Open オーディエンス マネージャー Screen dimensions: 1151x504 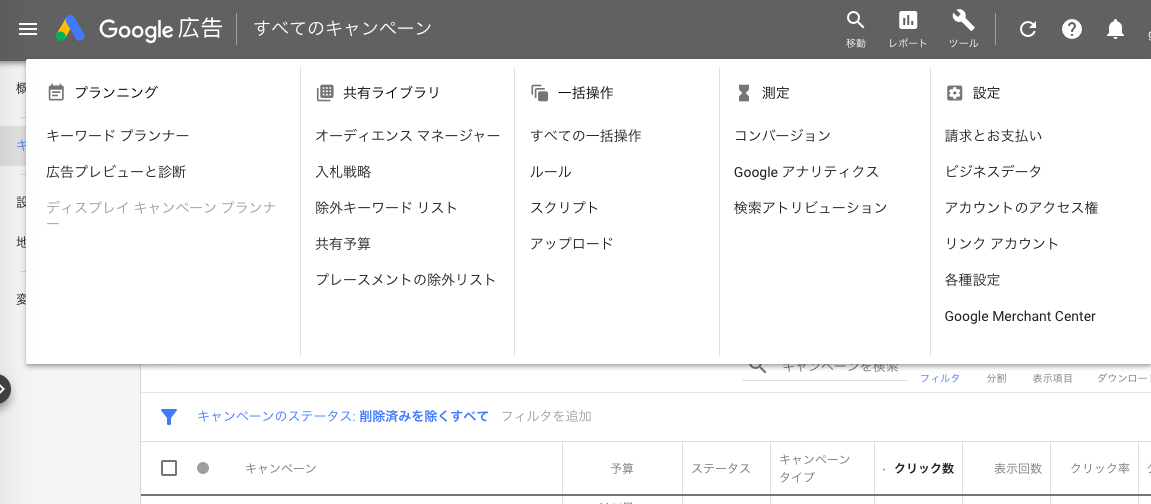tap(407, 136)
